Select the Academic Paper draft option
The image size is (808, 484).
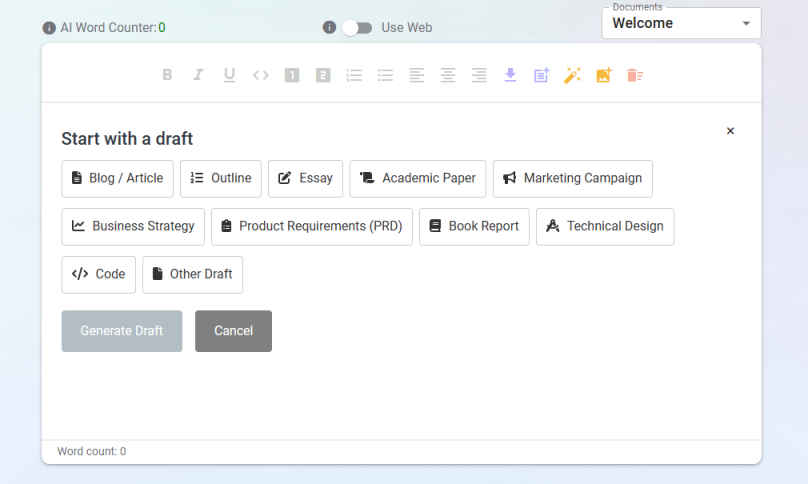point(418,178)
